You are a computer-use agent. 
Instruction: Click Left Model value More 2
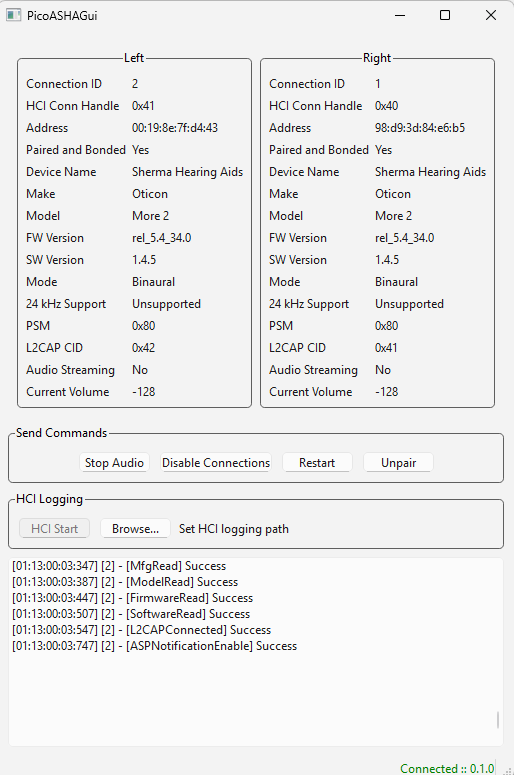[x=151, y=216]
